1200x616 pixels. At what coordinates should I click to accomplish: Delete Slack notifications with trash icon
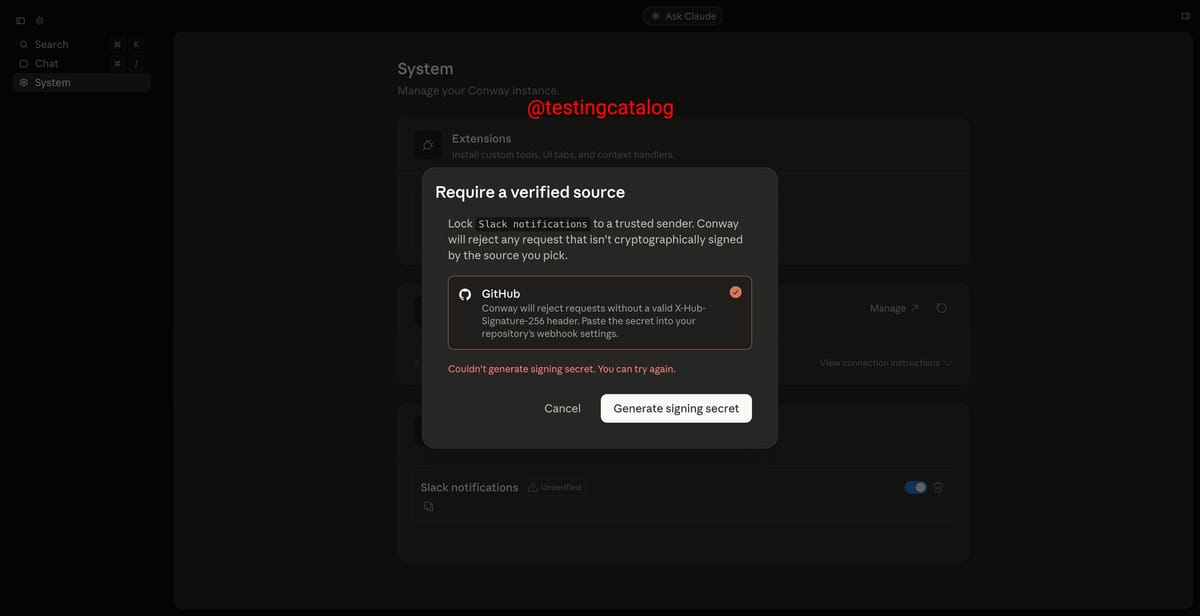click(938, 487)
